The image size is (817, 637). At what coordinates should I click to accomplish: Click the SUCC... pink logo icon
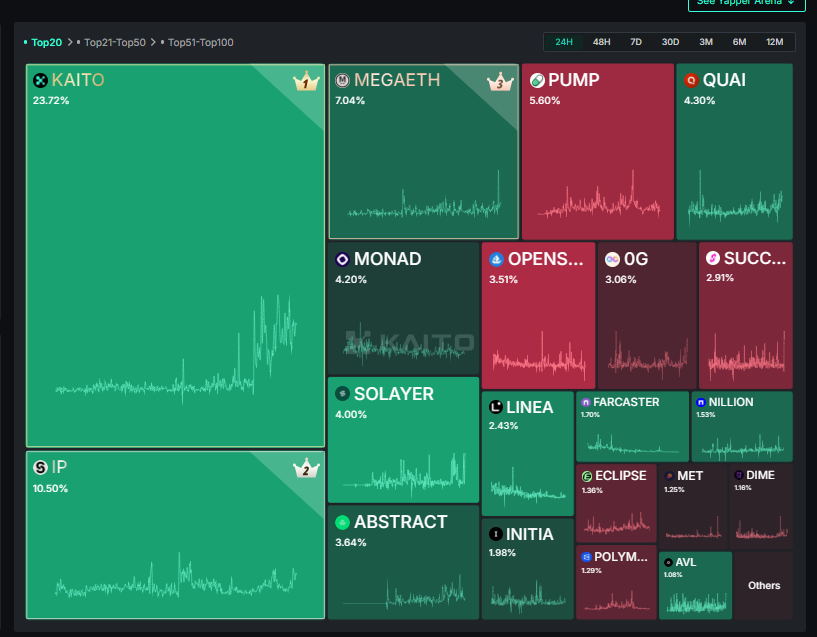pos(713,258)
